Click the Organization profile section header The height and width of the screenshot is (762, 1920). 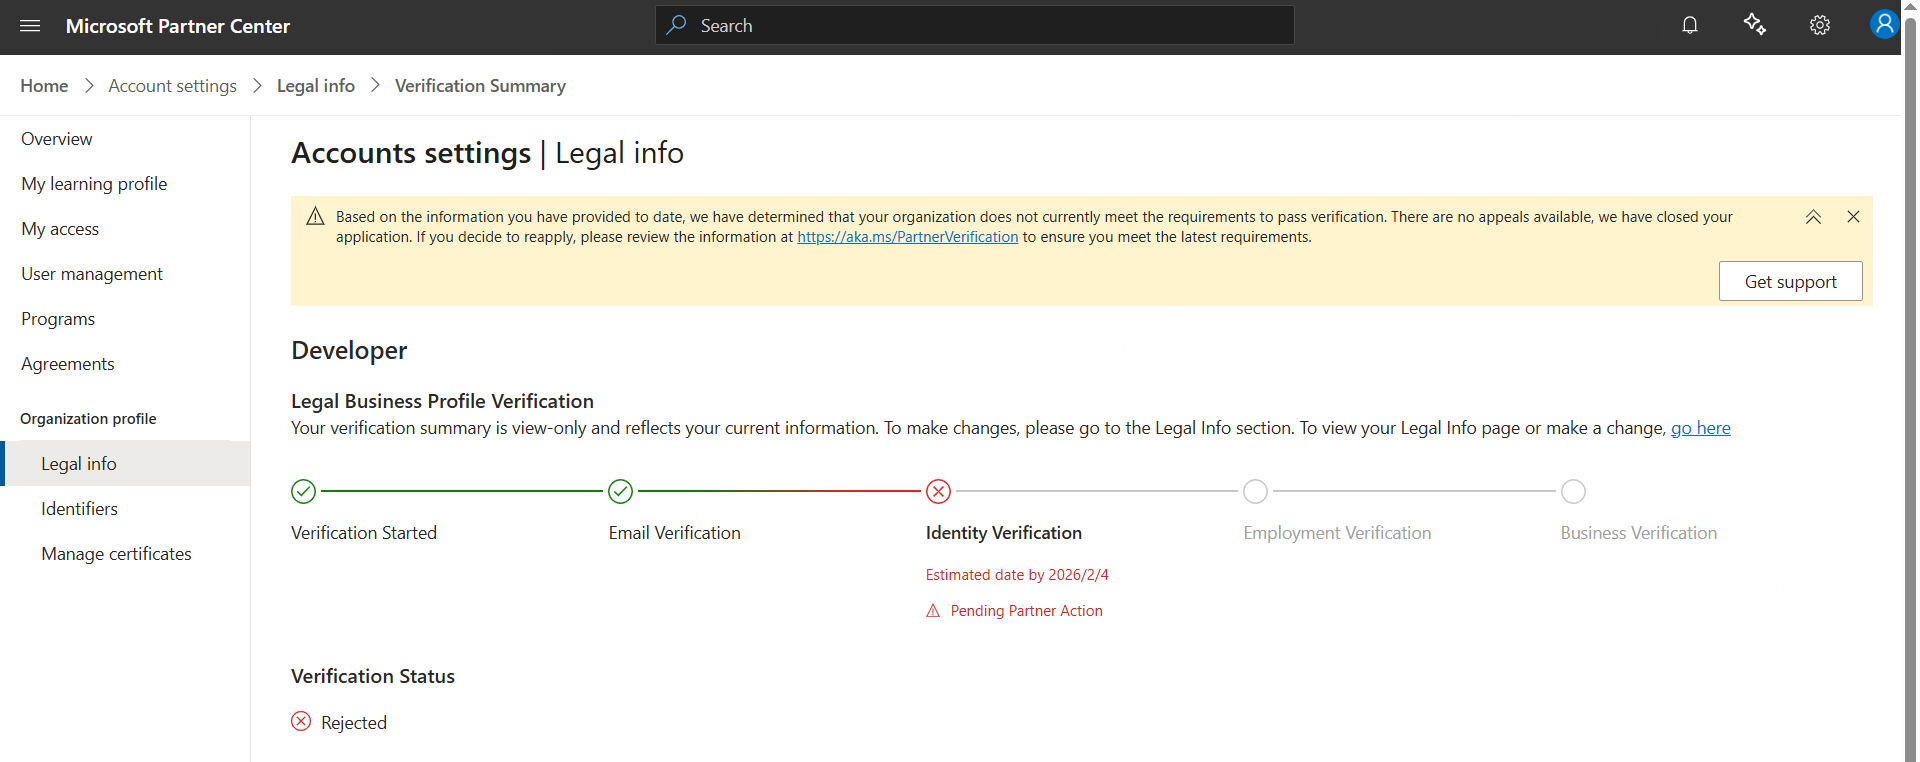(x=88, y=419)
